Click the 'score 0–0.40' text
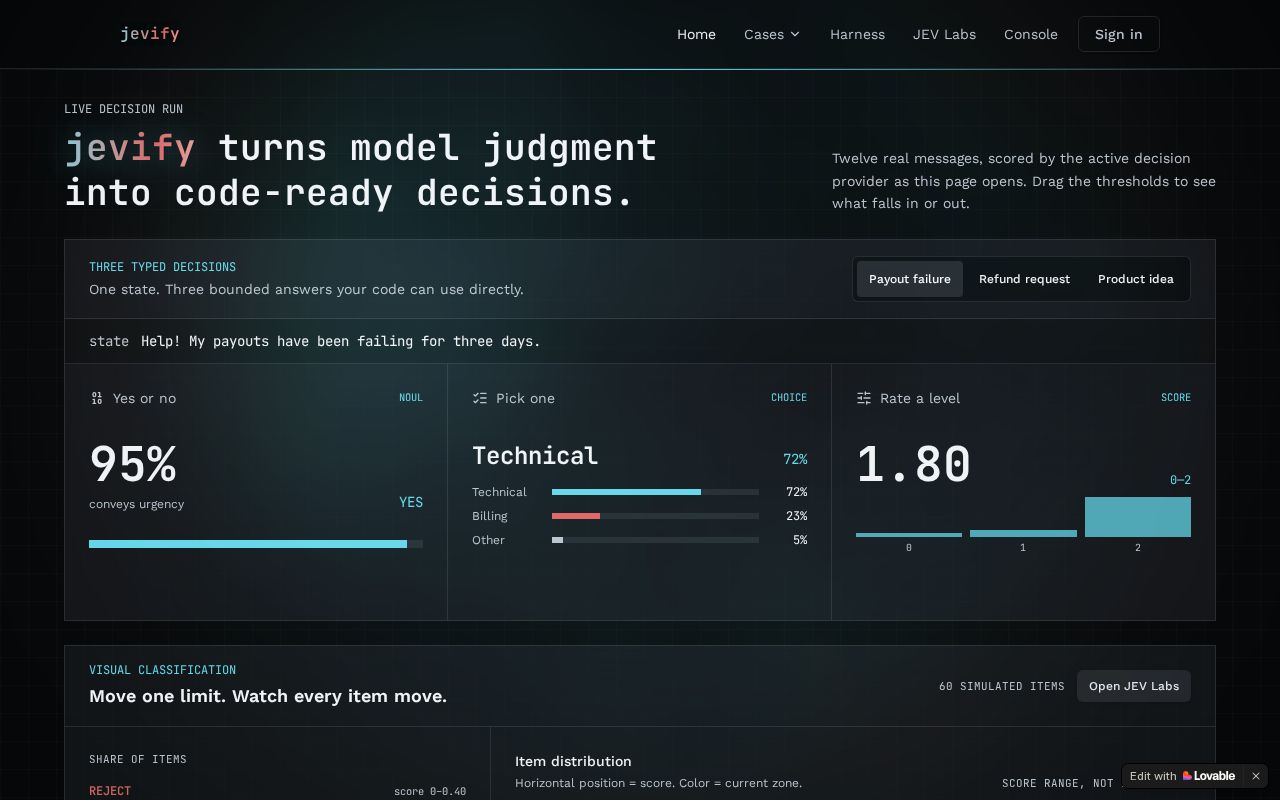1280x800 pixels. coord(430,791)
